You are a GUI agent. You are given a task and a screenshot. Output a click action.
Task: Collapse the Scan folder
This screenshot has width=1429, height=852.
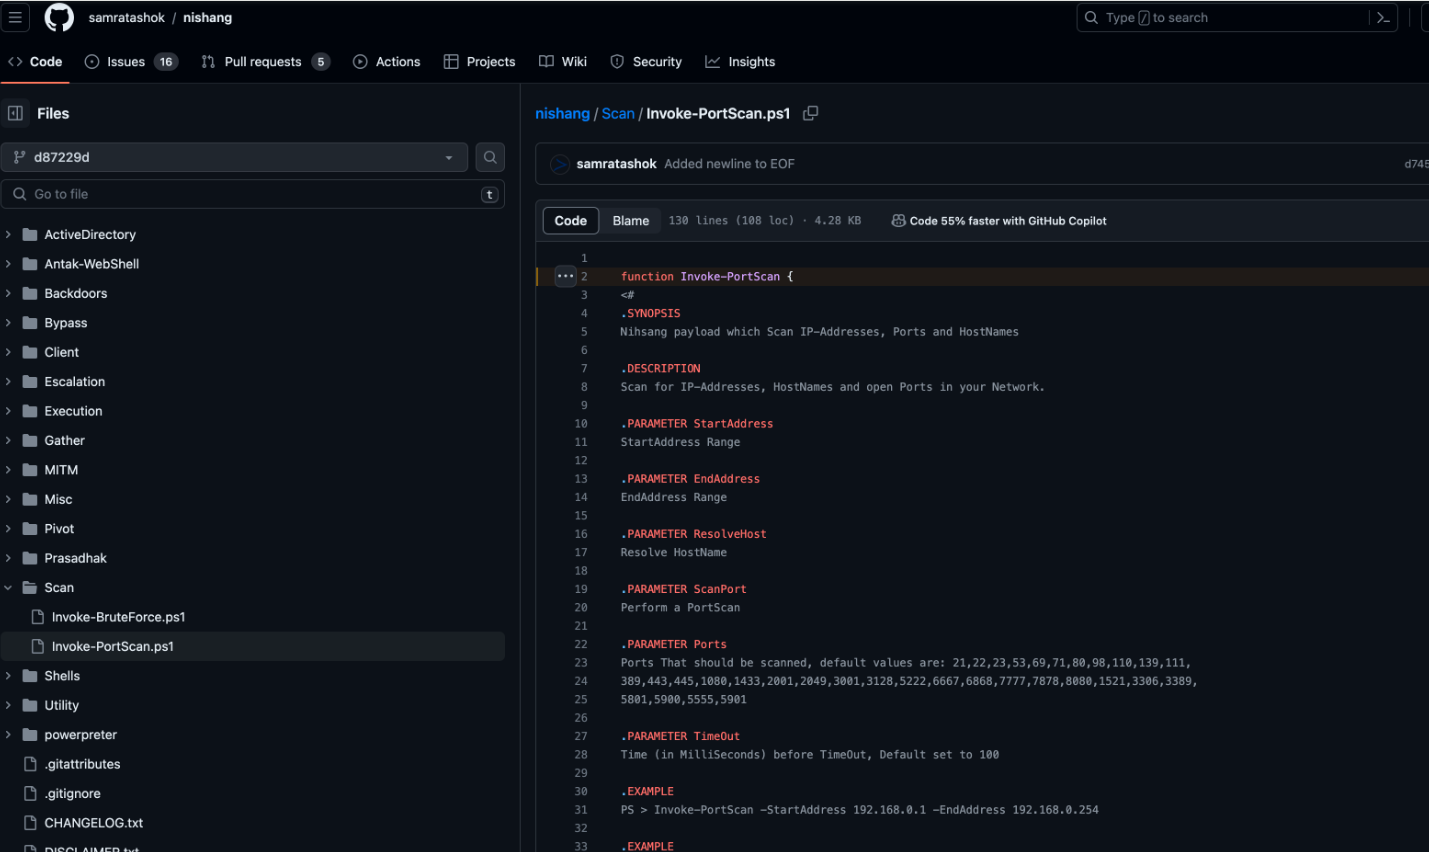8,588
